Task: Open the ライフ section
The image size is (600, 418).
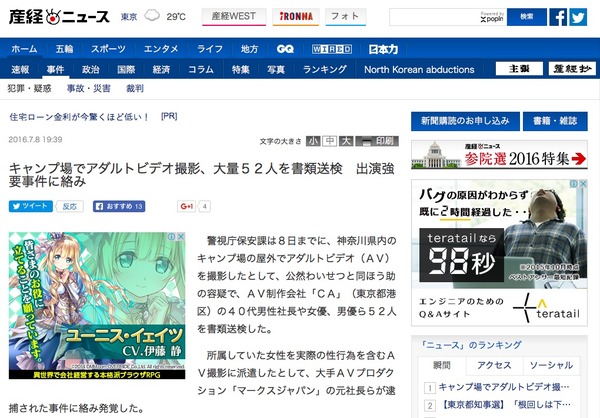Action: point(210,49)
